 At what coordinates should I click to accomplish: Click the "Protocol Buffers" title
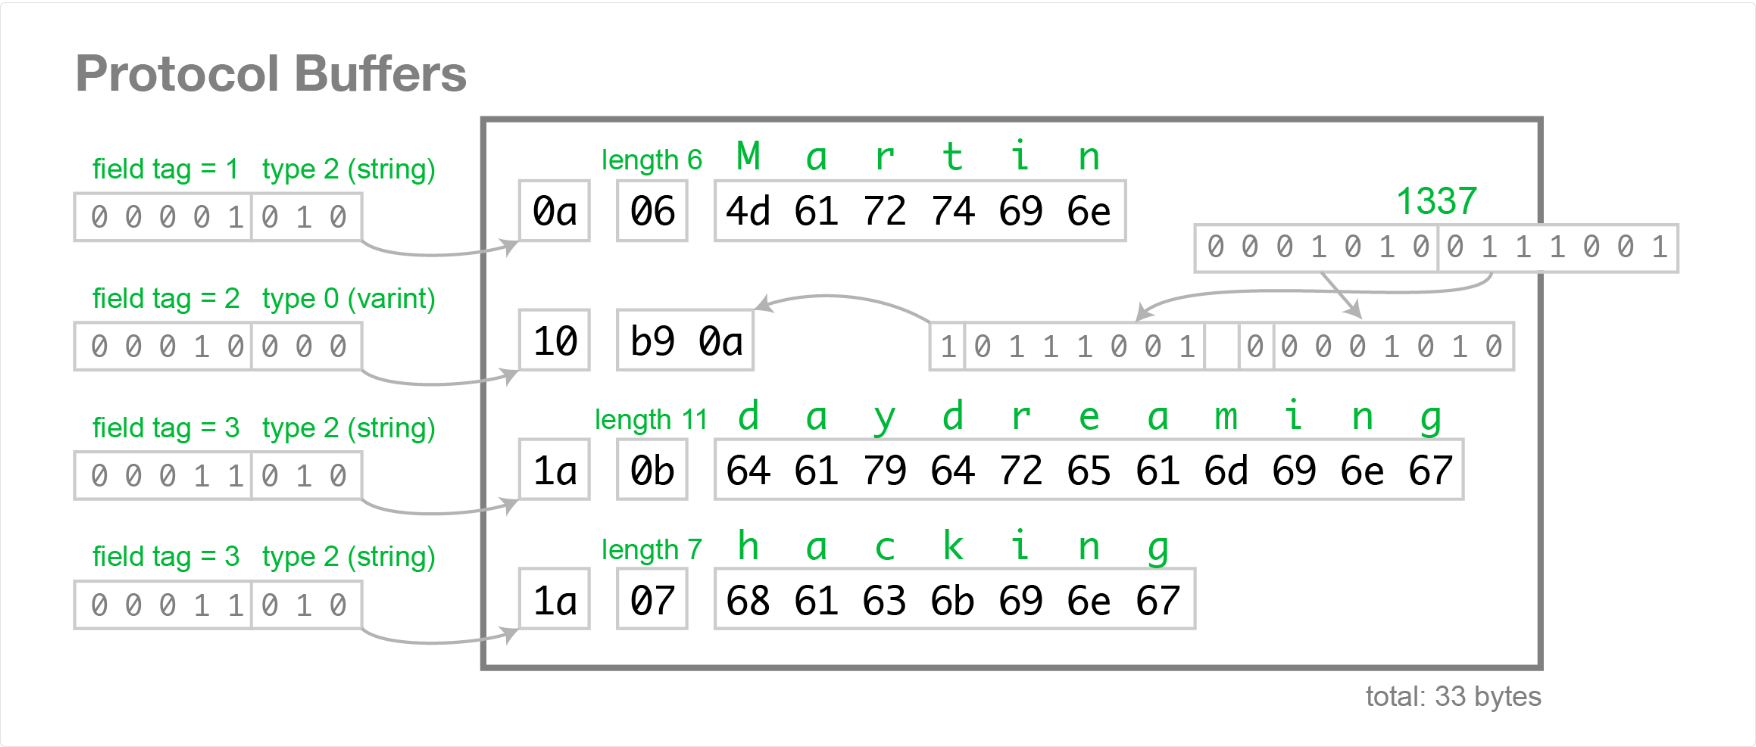(x=271, y=74)
